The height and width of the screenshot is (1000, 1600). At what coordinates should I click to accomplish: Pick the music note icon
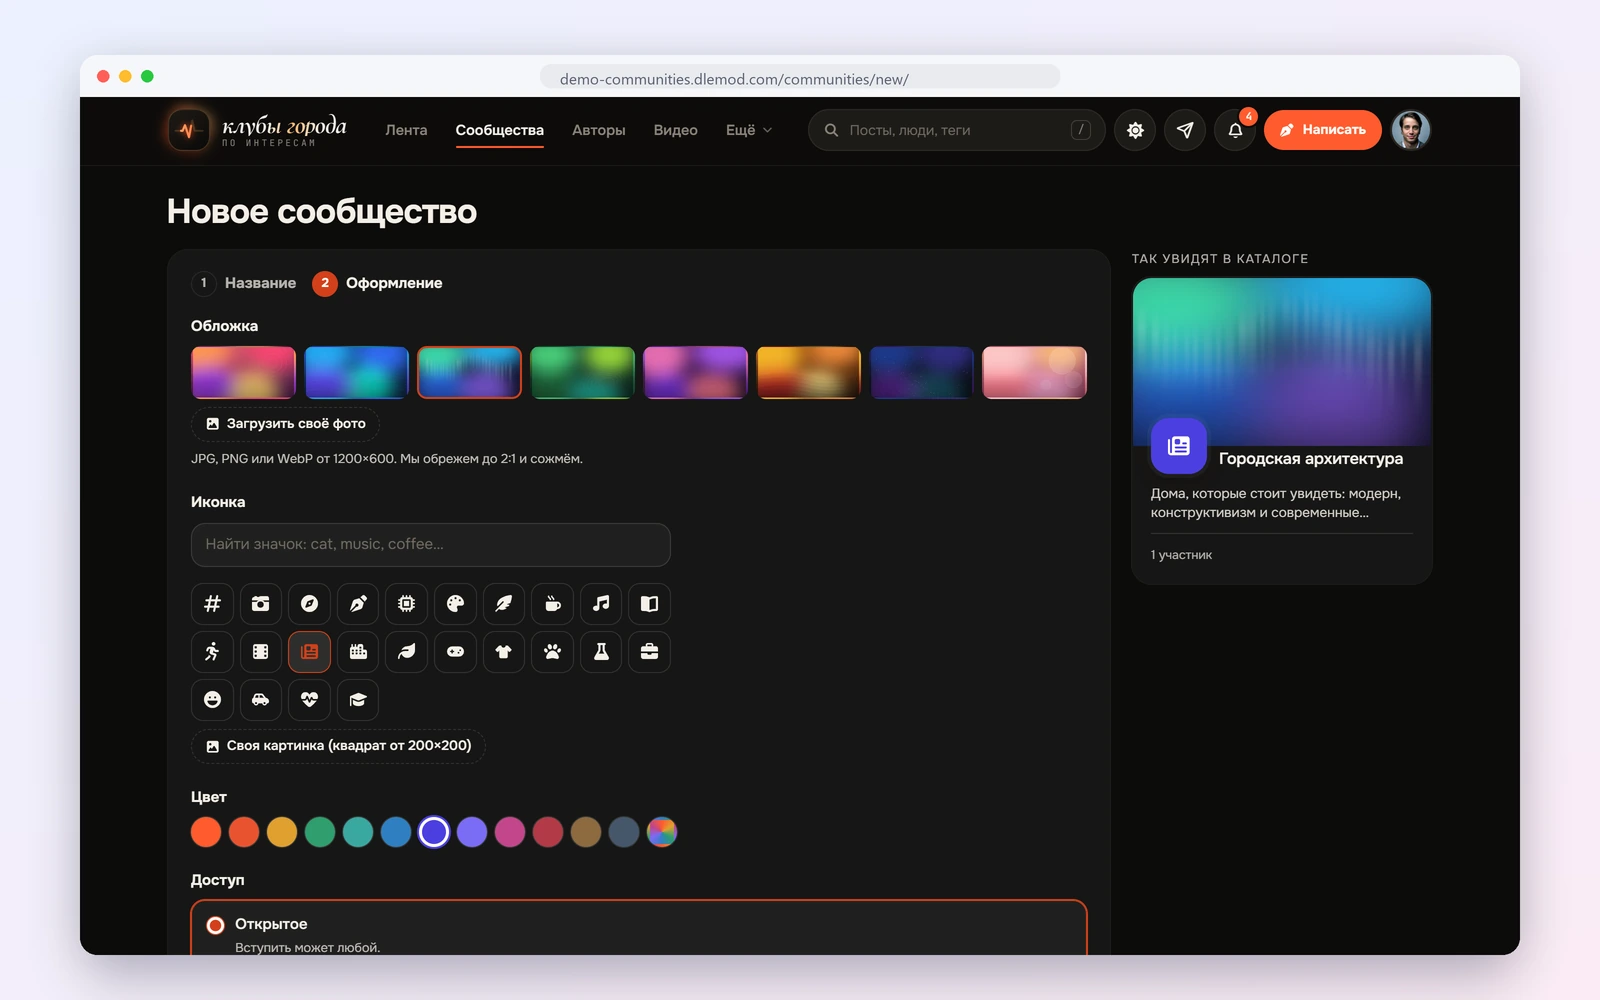[601, 604]
